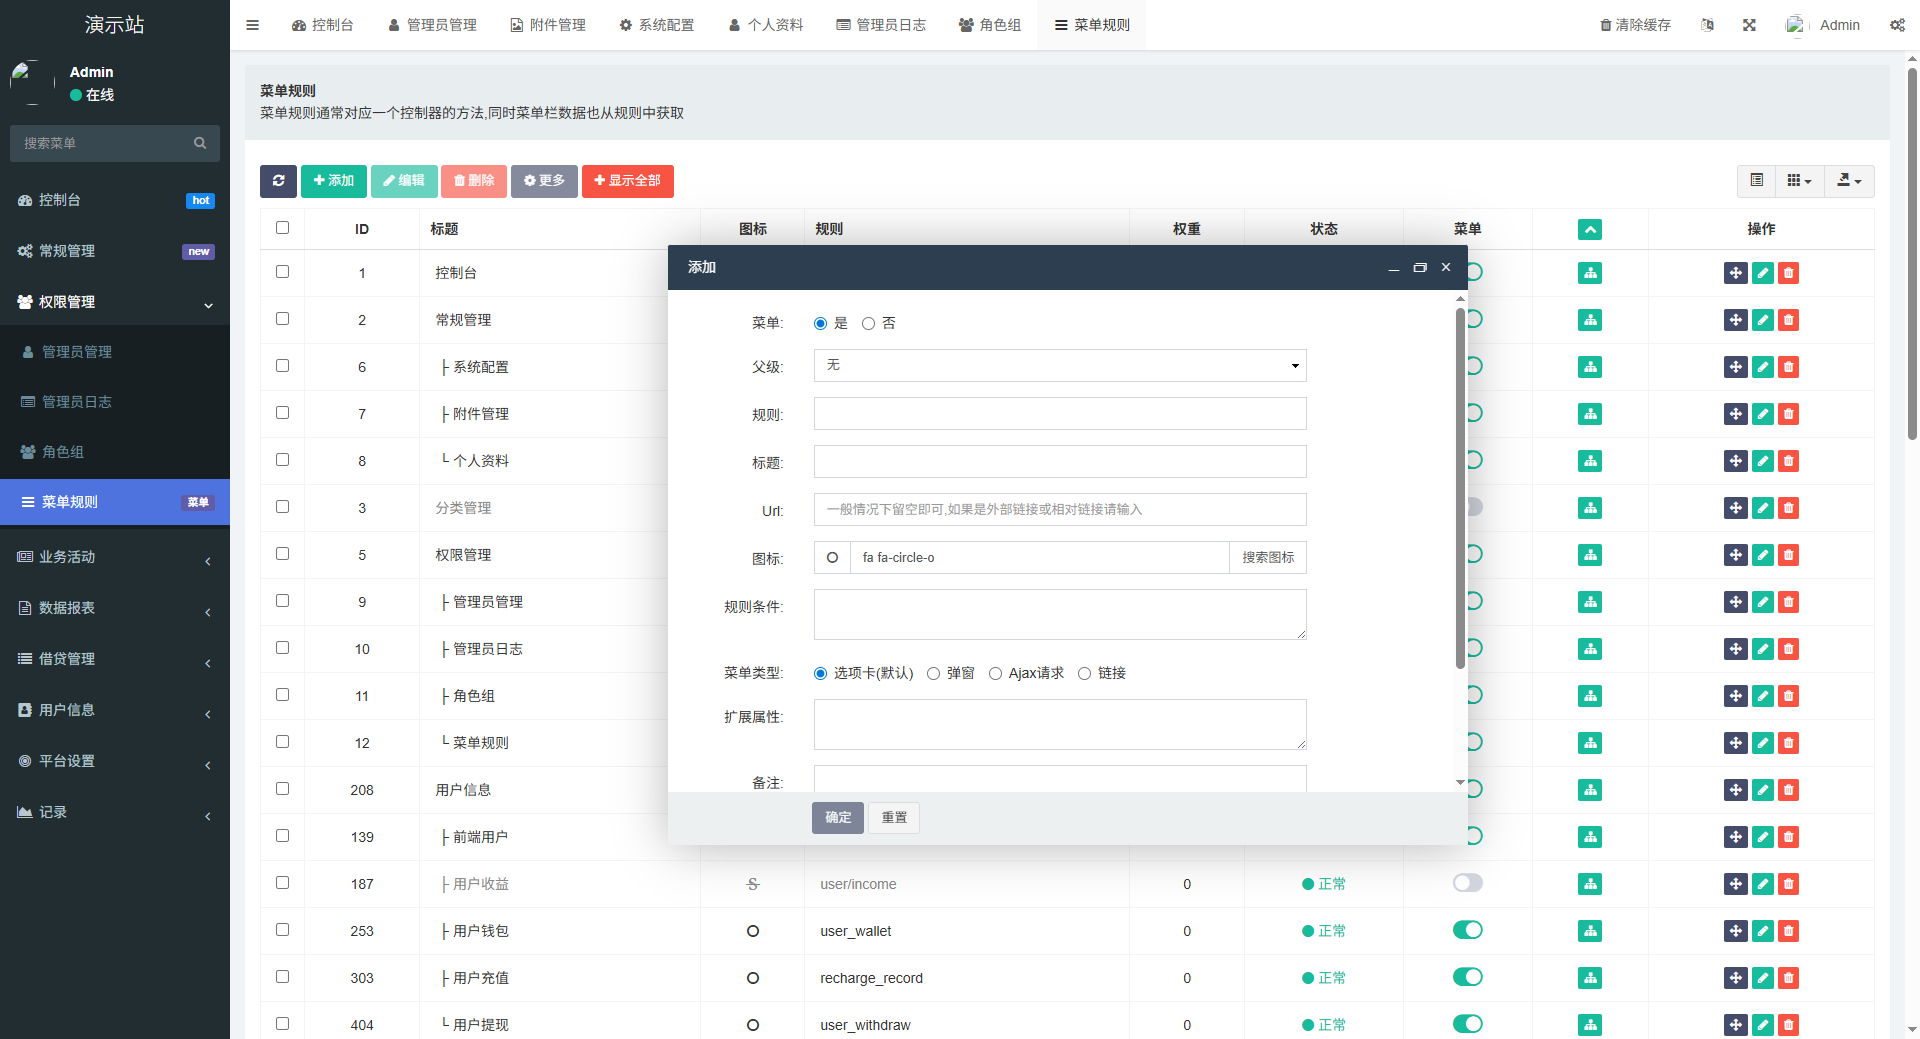Edit the 用户钱包 rule with pencil icon
The width and height of the screenshot is (1920, 1039).
[1761, 931]
